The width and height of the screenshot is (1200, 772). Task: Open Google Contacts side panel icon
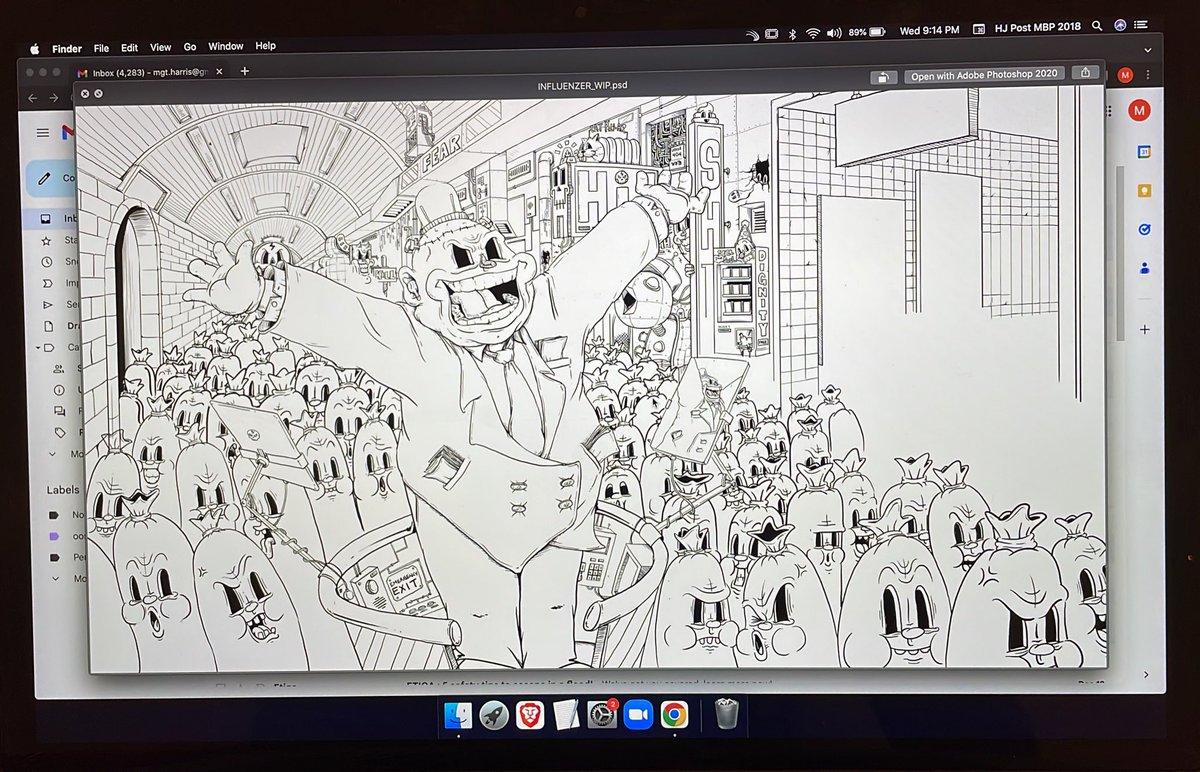1144,268
